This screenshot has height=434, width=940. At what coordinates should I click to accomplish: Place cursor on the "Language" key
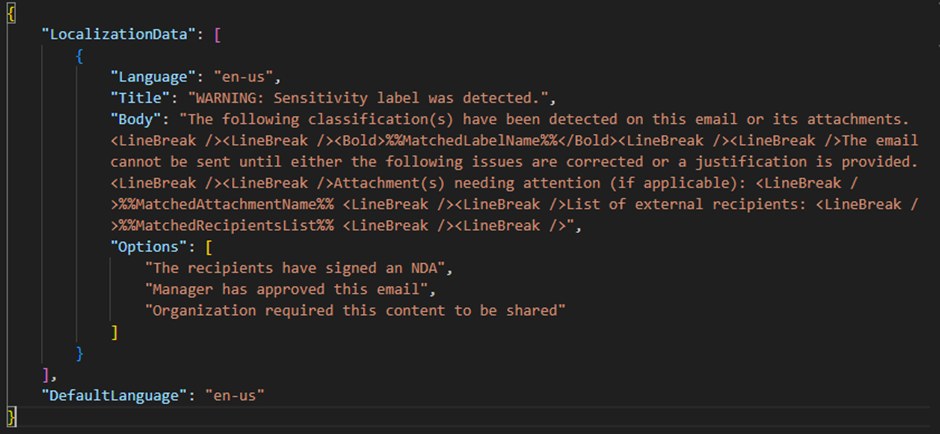[x=151, y=76]
